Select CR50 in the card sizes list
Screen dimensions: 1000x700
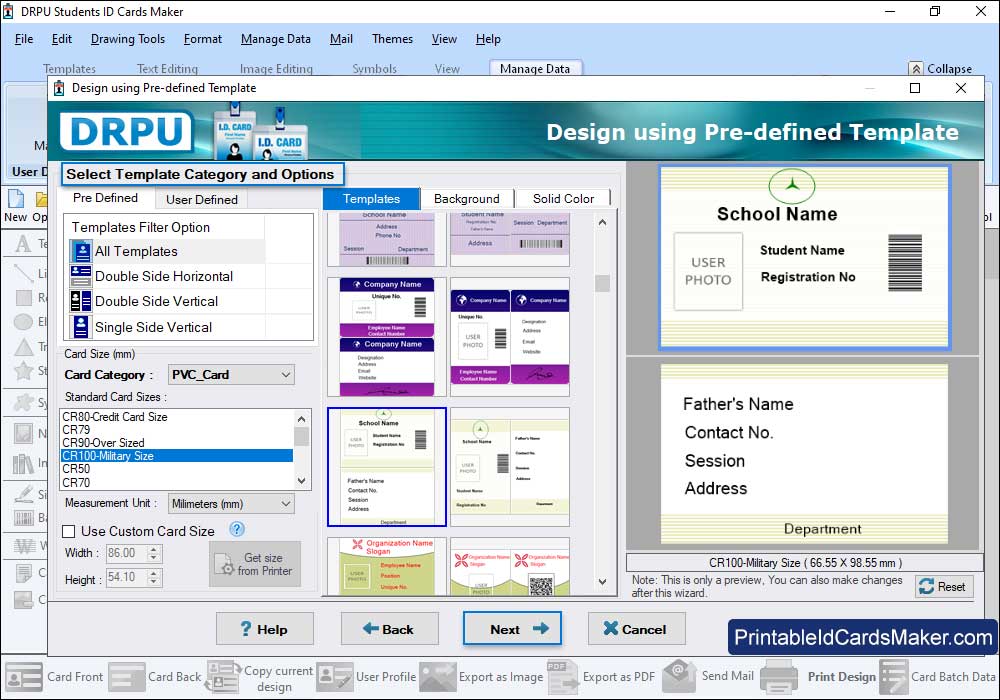pos(177,469)
